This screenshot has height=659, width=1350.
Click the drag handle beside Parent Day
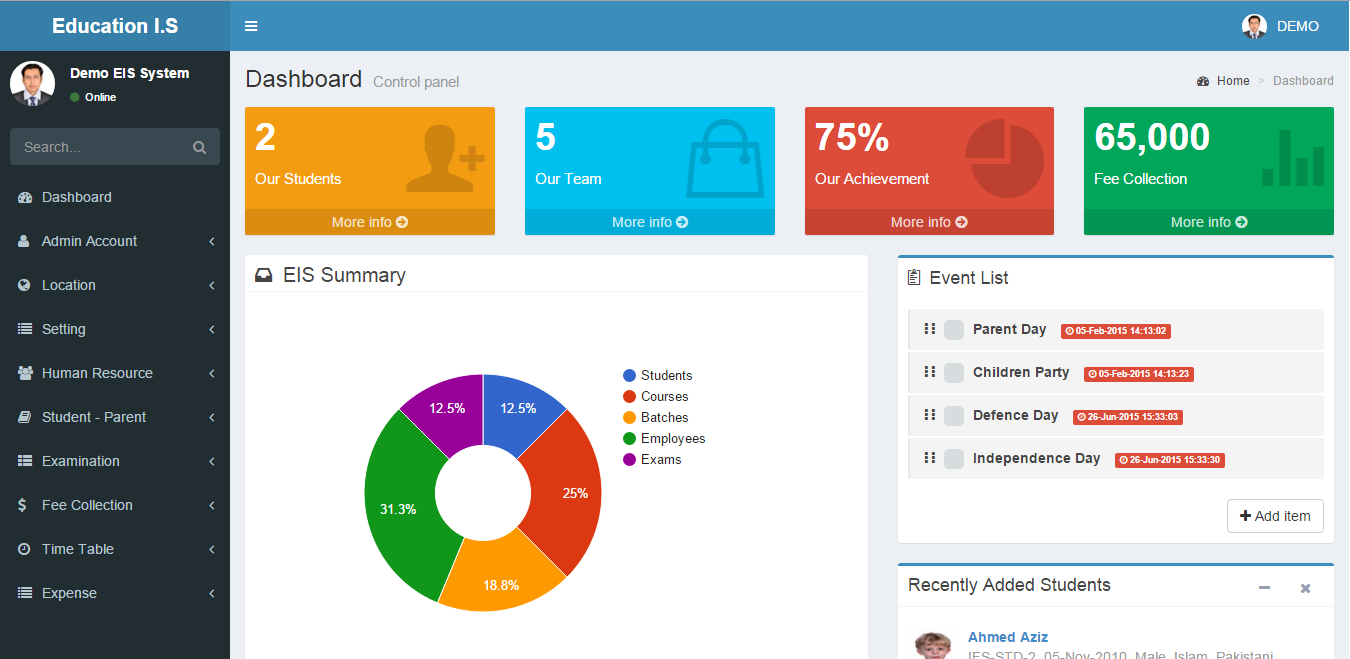coord(929,329)
